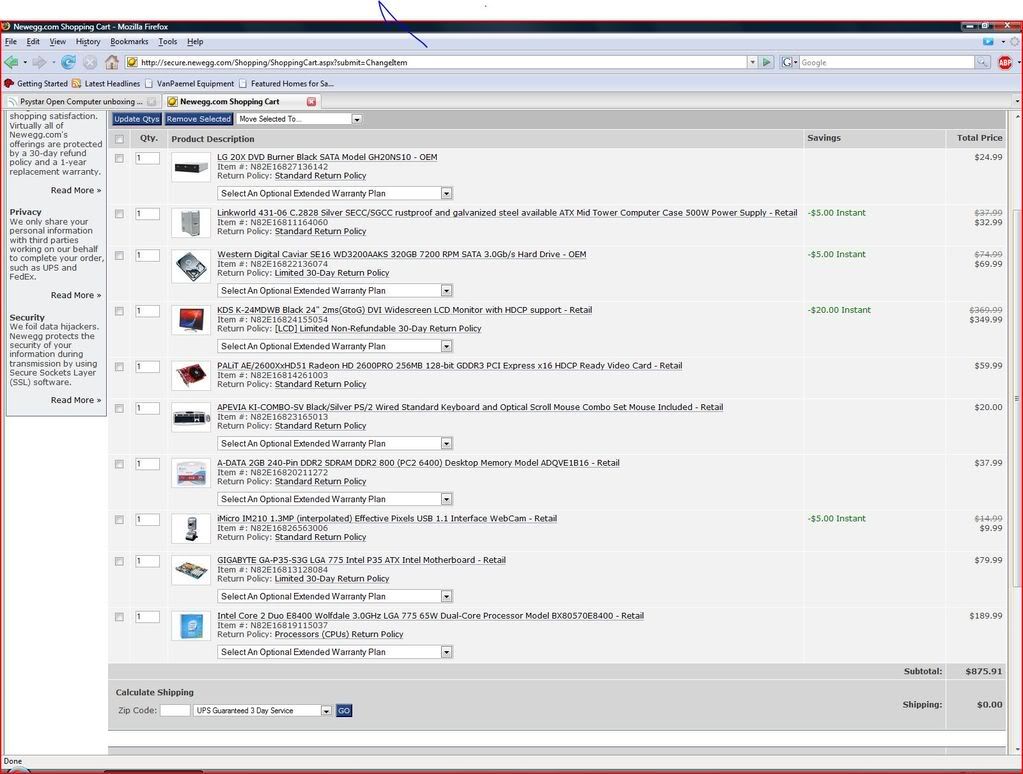Image resolution: width=1023 pixels, height=774 pixels.
Task: Click Read More under Privacy section
Action: click(x=76, y=295)
